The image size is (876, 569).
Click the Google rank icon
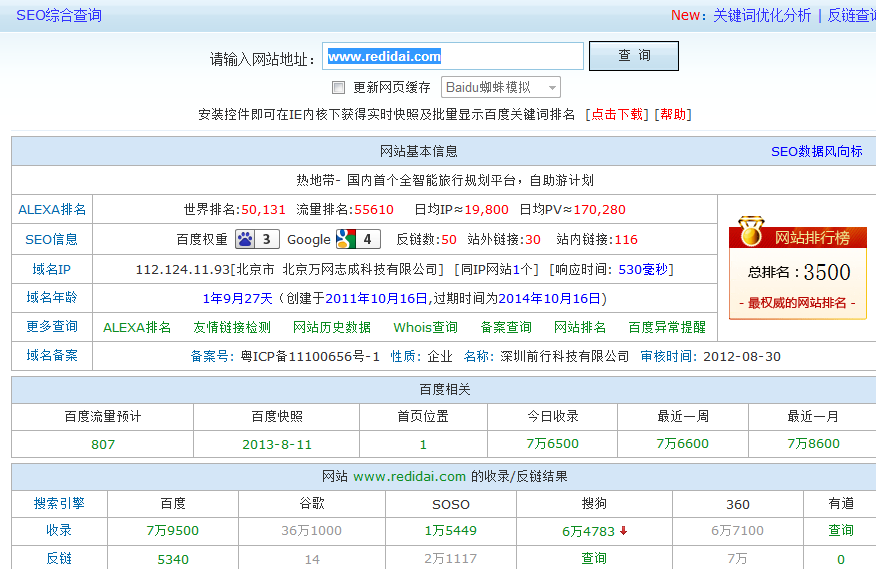pos(358,239)
